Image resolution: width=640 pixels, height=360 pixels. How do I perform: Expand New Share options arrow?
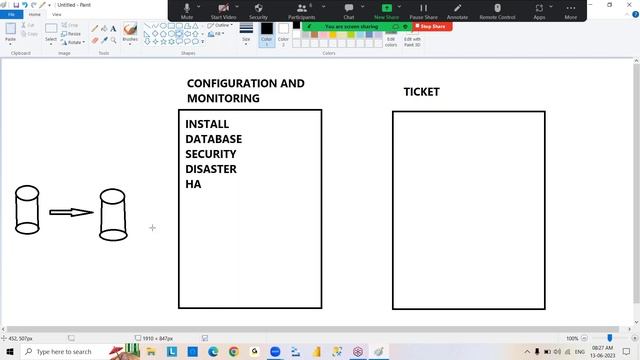(x=399, y=7)
